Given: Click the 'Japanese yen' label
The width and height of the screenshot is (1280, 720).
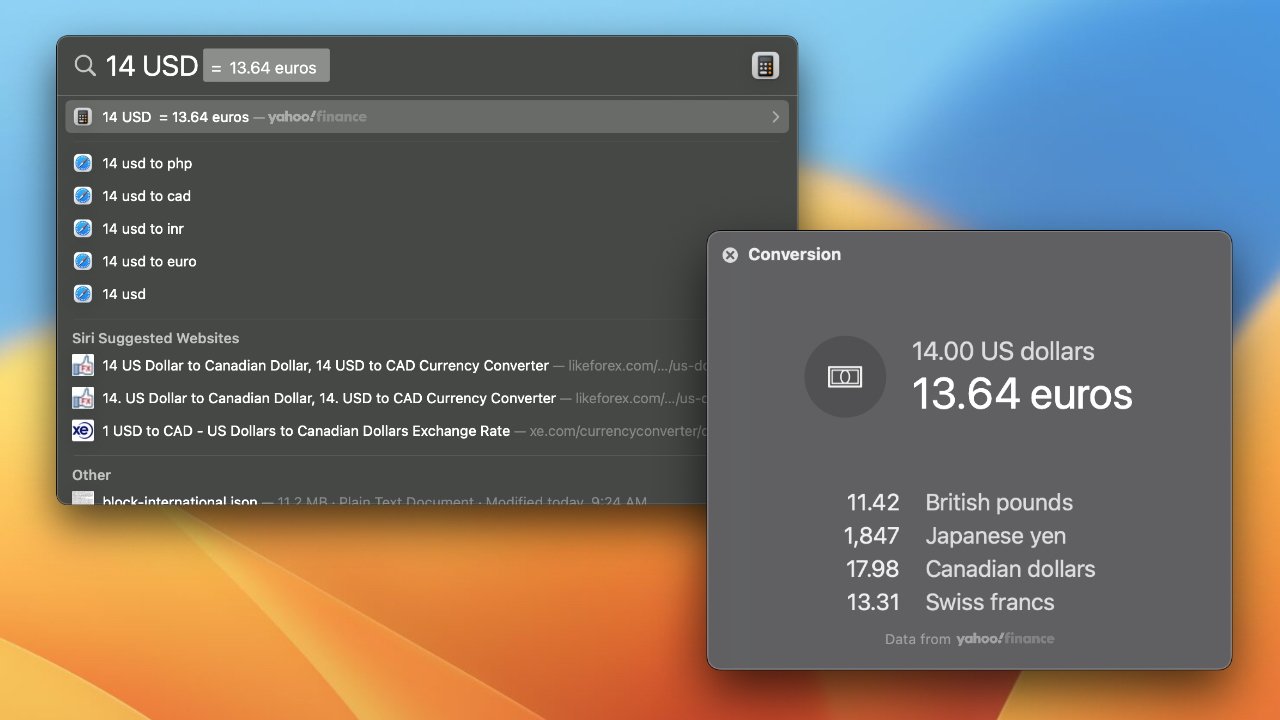Looking at the screenshot, I should click(996, 536).
